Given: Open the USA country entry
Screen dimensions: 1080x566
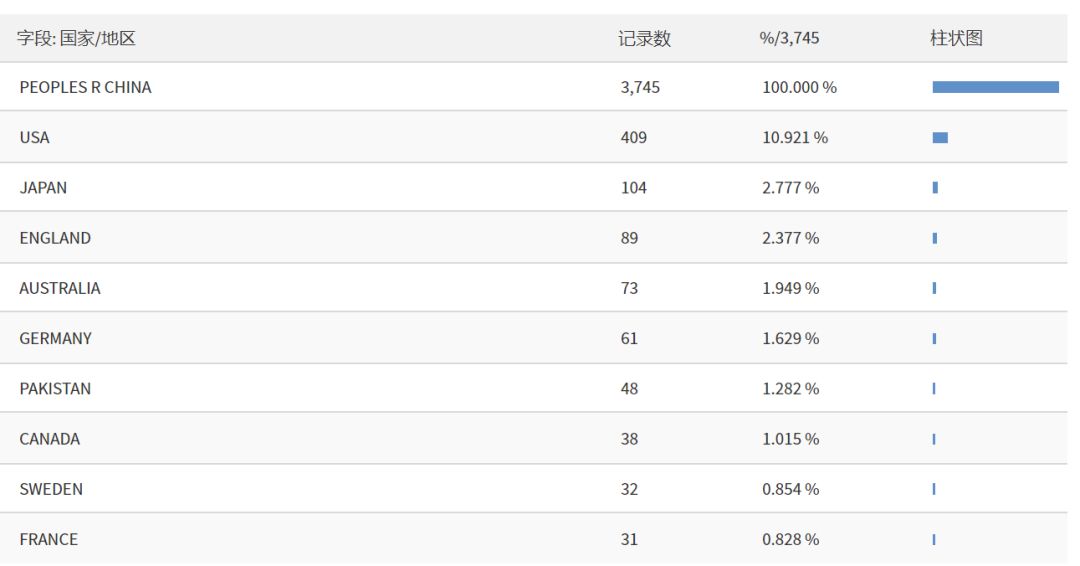Looking at the screenshot, I should click(34, 138).
